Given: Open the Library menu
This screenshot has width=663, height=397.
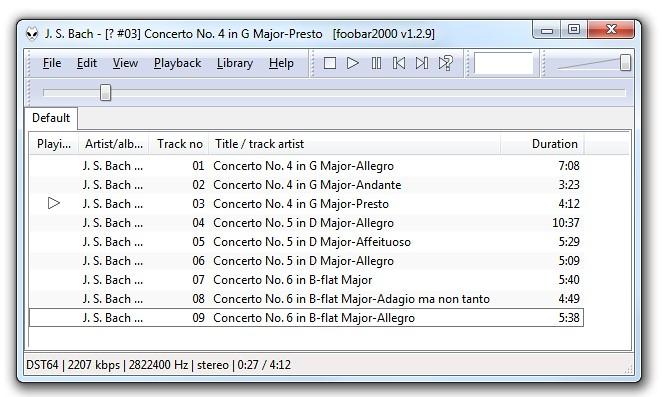Looking at the screenshot, I should [x=235, y=63].
